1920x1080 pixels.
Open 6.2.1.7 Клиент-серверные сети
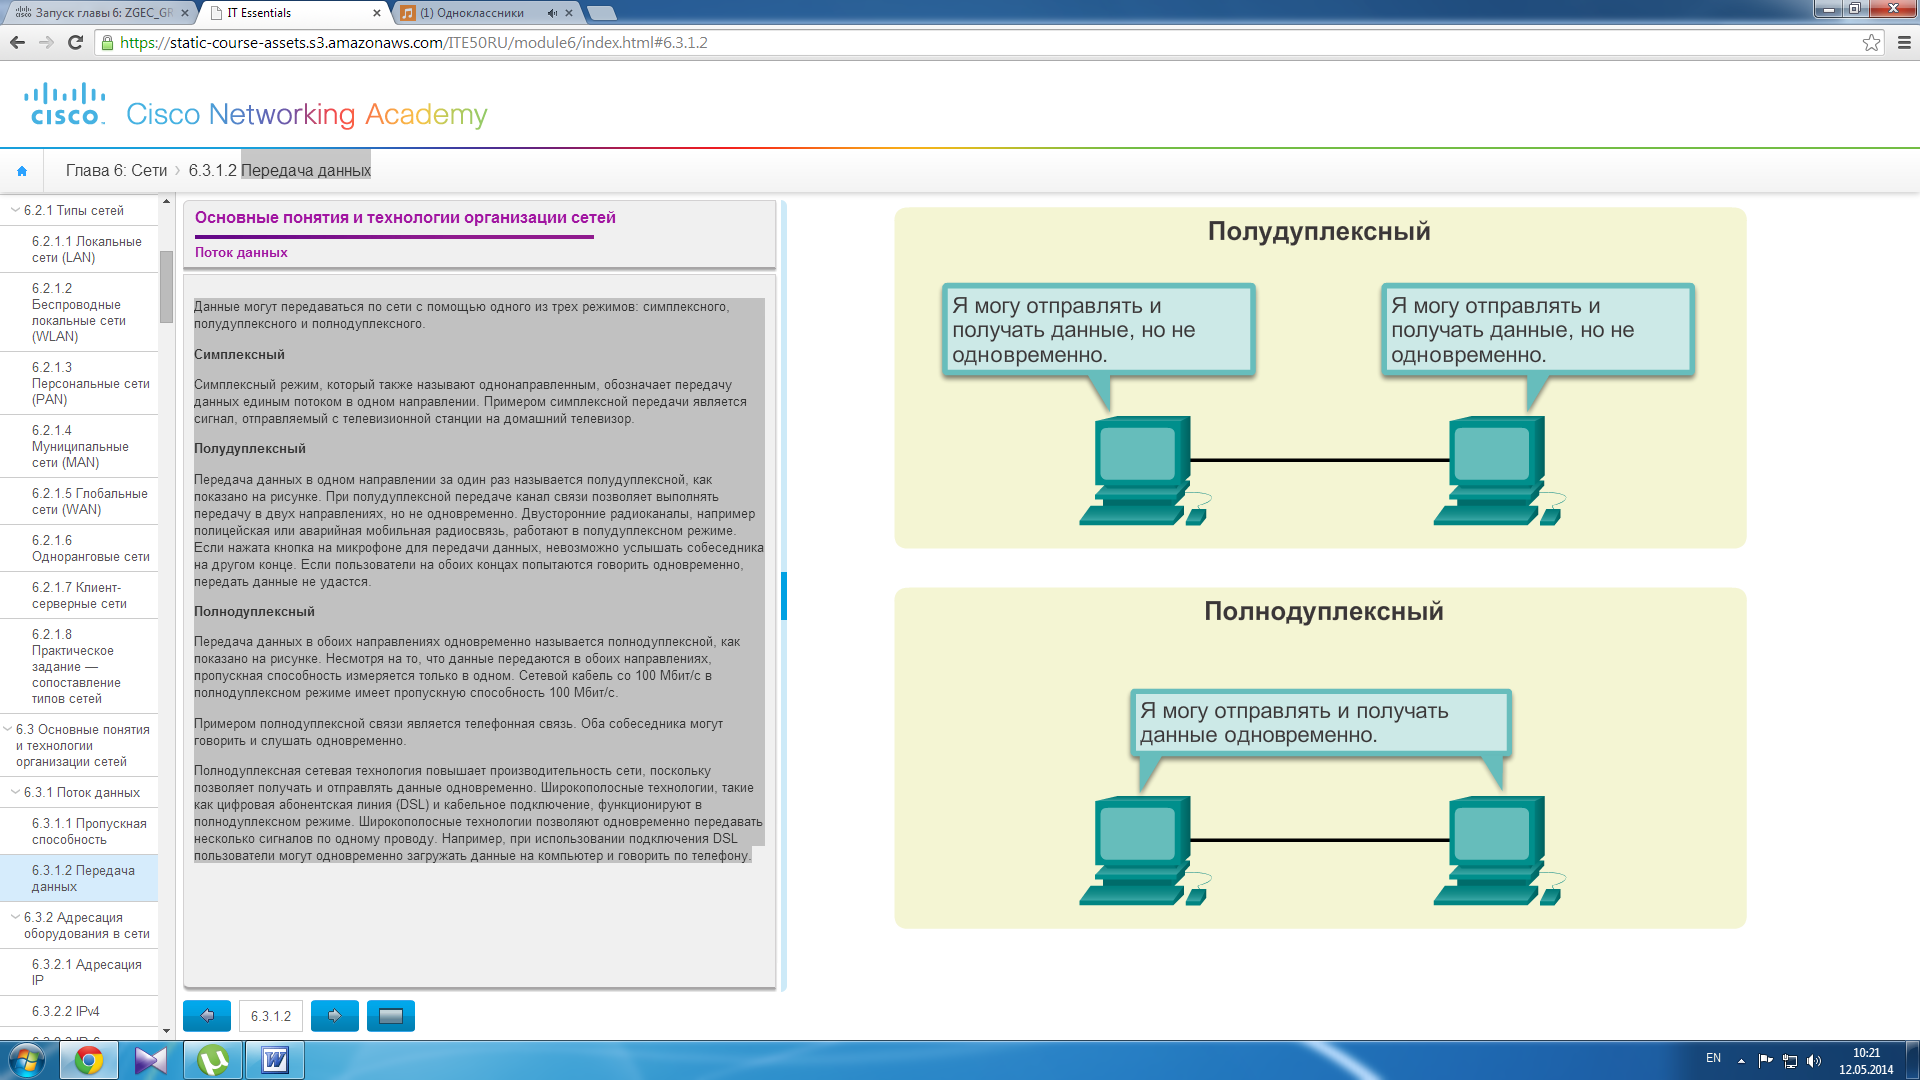(x=79, y=596)
